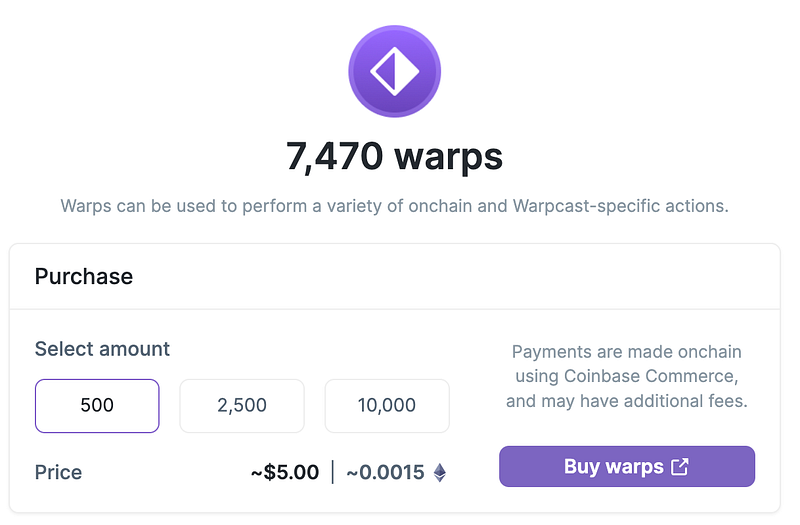Viewport: 800px width, 525px height.
Task: Click the words 'additional fees' in the notice
Action: pos(685,401)
